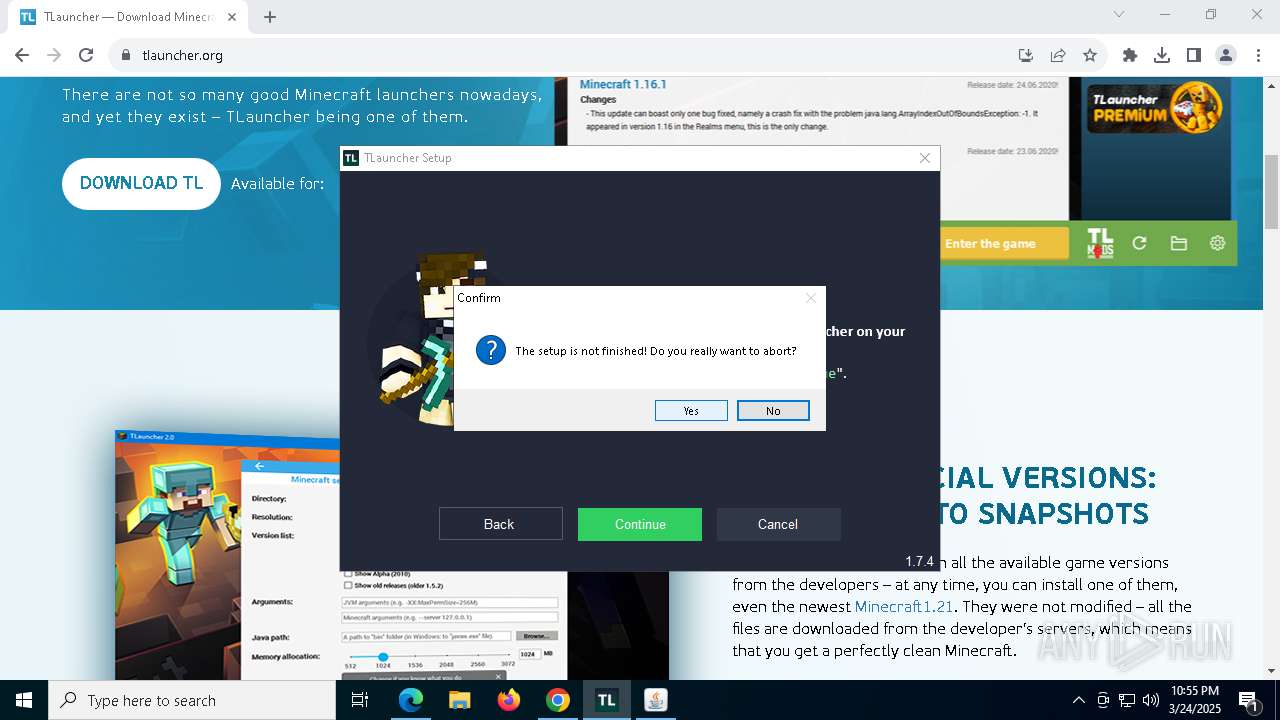Toggle Chrome side panel
Screen dimensions: 1280x720
point(1194,55)
